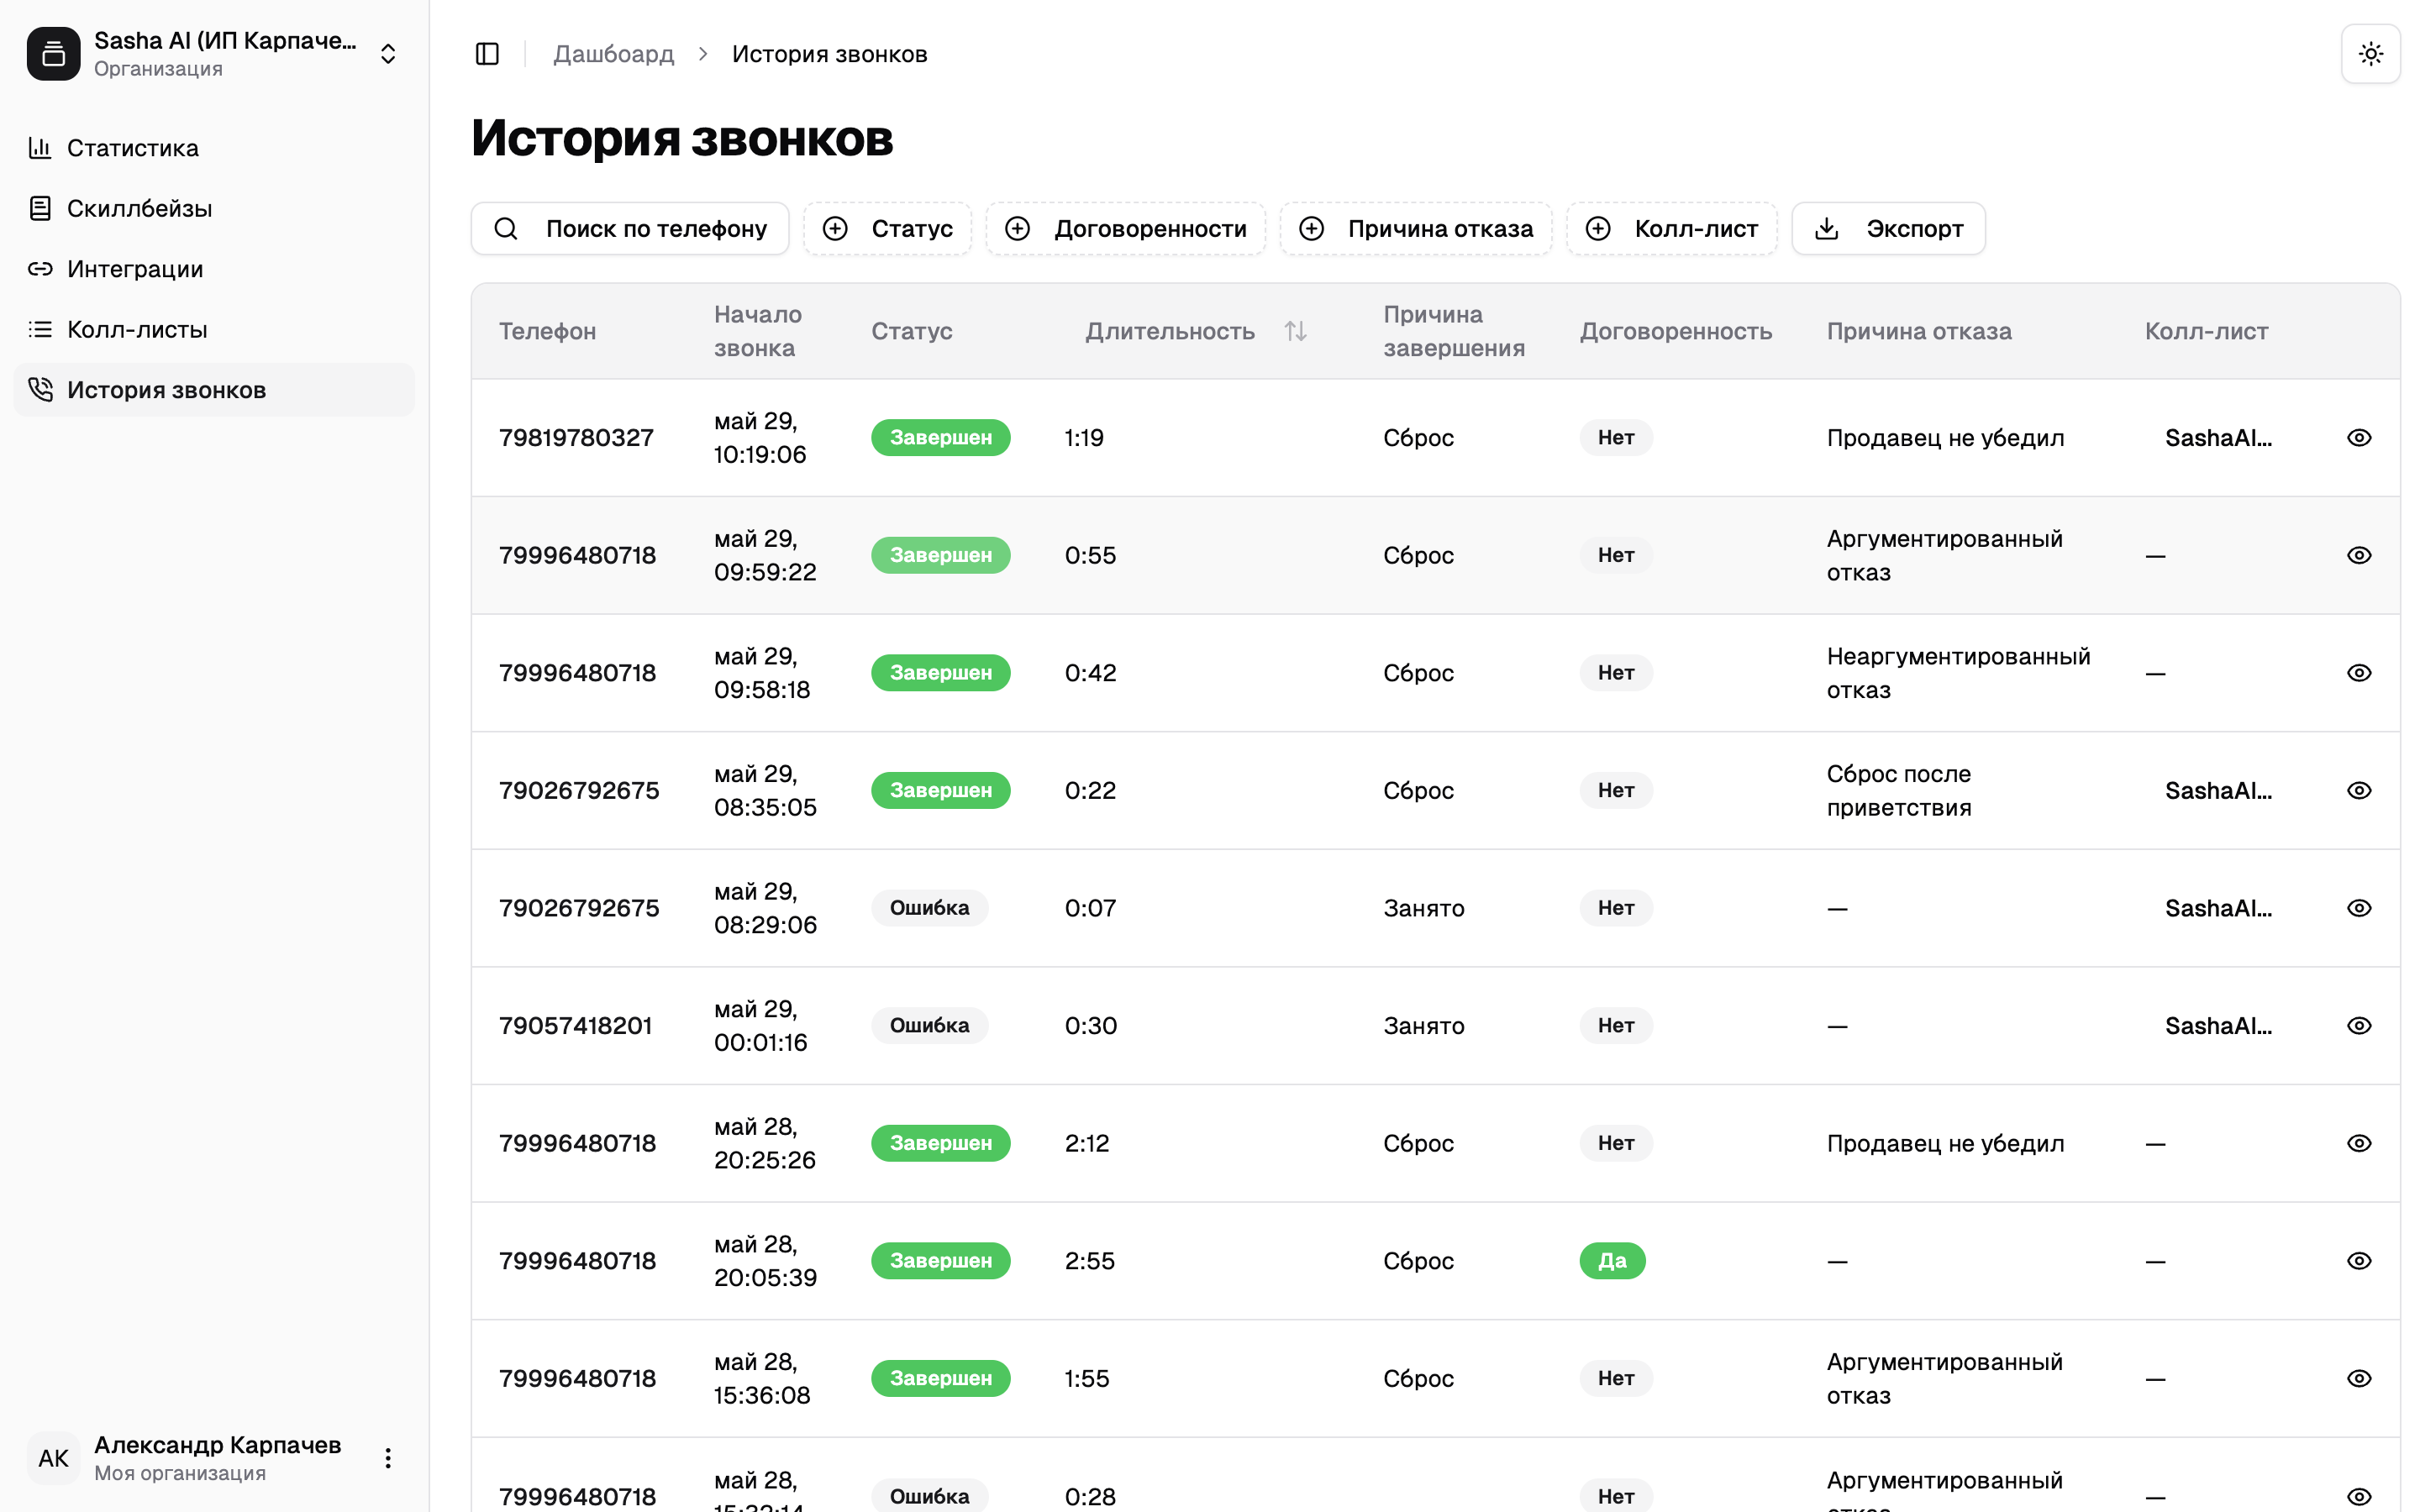This screenshot has height=1512, width=2420.
Task: Open user menu three-dot icon
Action: click(x=388, y=1458)
